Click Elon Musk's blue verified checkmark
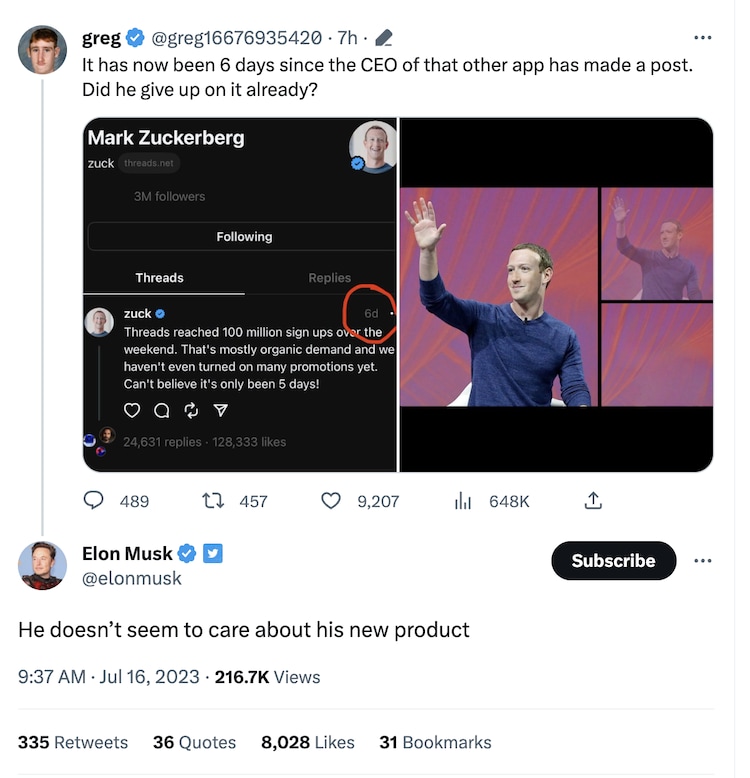 tap(187, 554)
